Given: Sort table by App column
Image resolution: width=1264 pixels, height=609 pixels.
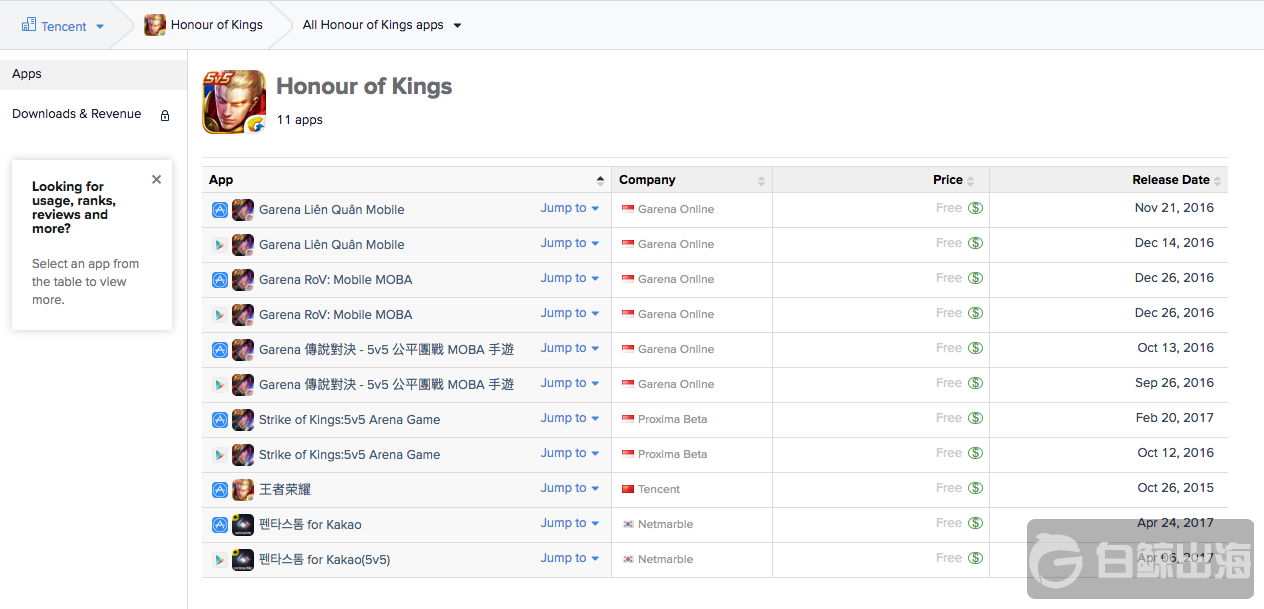Looking at the screenshot, I should pyautogui.click(x=600, y=180).
